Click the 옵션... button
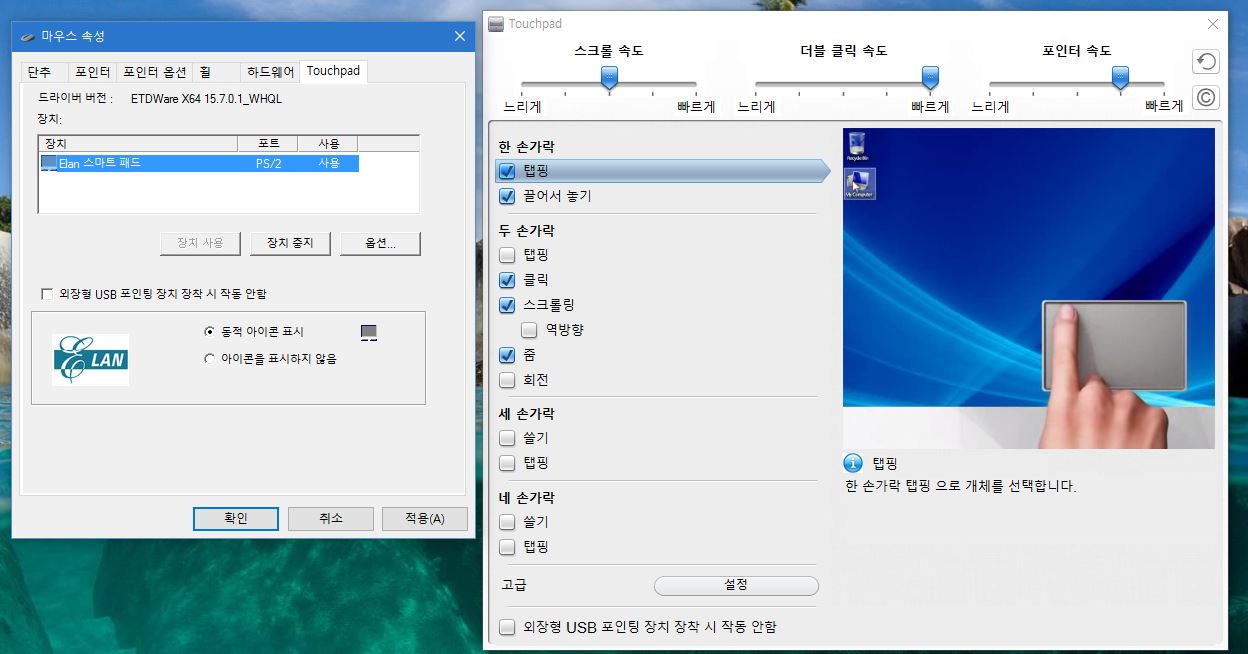Viewport: 1248px width, 654px height. tap(380, 243)
